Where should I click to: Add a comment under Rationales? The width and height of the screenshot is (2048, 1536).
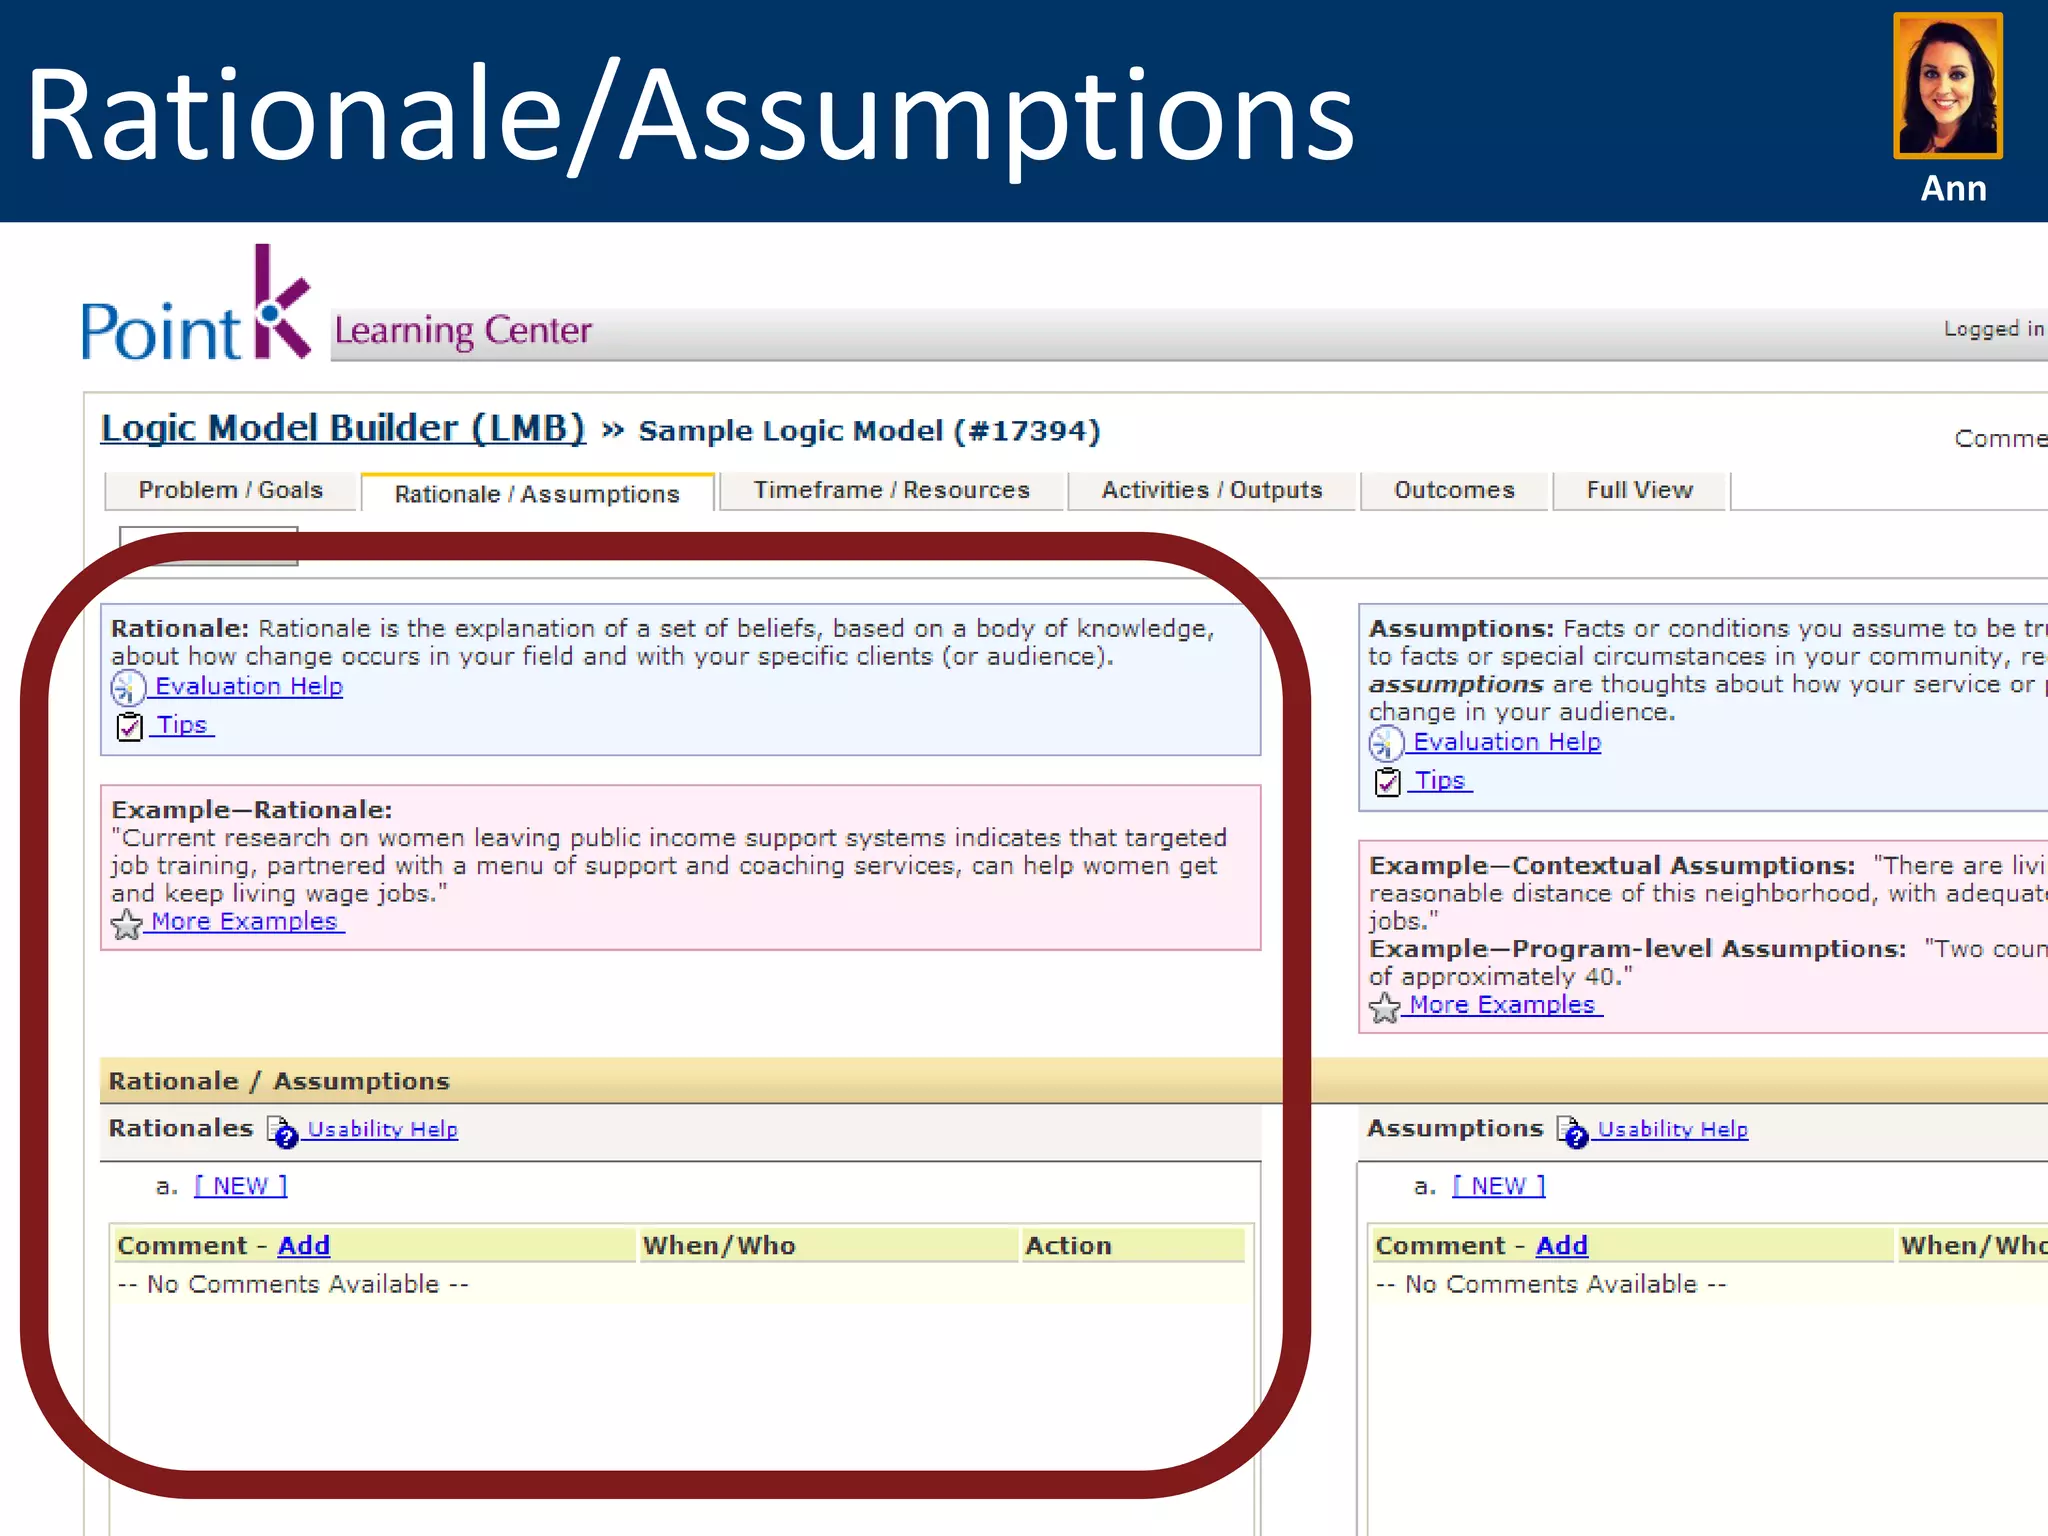coord(304,1245)
